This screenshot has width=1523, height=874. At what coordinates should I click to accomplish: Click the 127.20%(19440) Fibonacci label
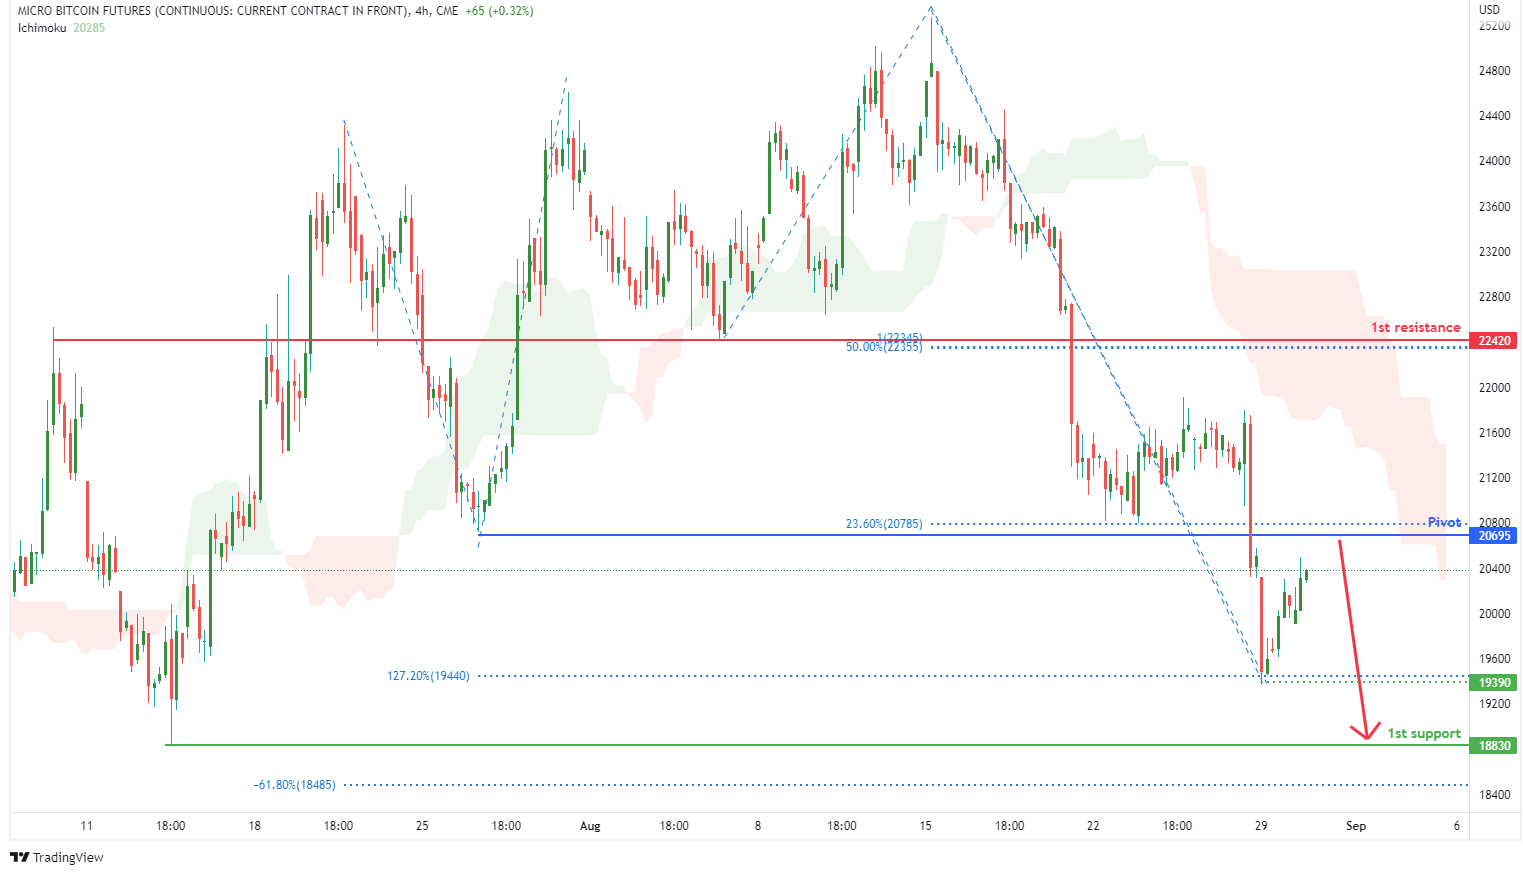[428, 676]
